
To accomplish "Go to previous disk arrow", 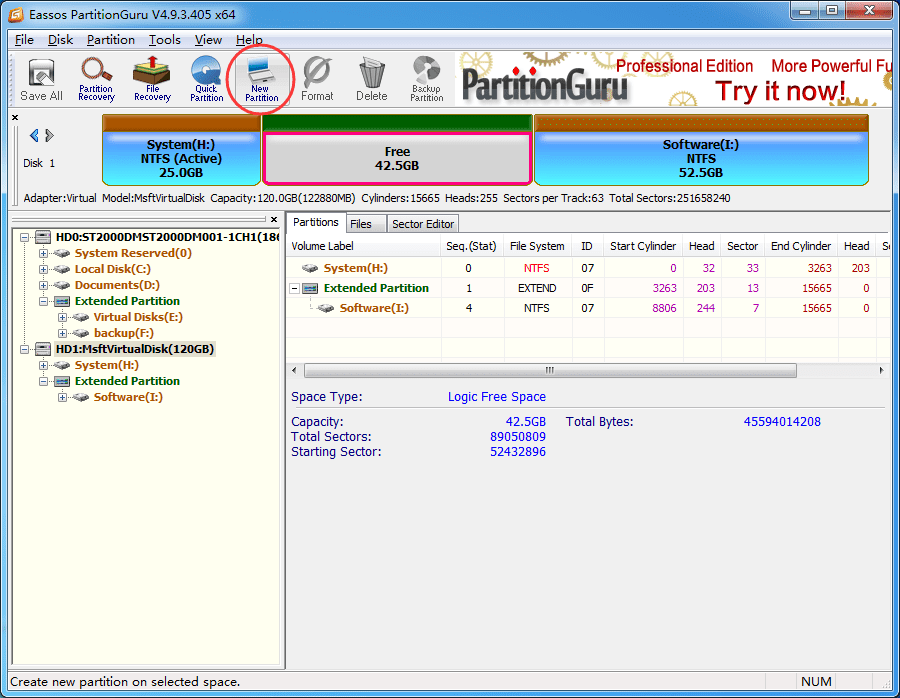I will 34,135.
